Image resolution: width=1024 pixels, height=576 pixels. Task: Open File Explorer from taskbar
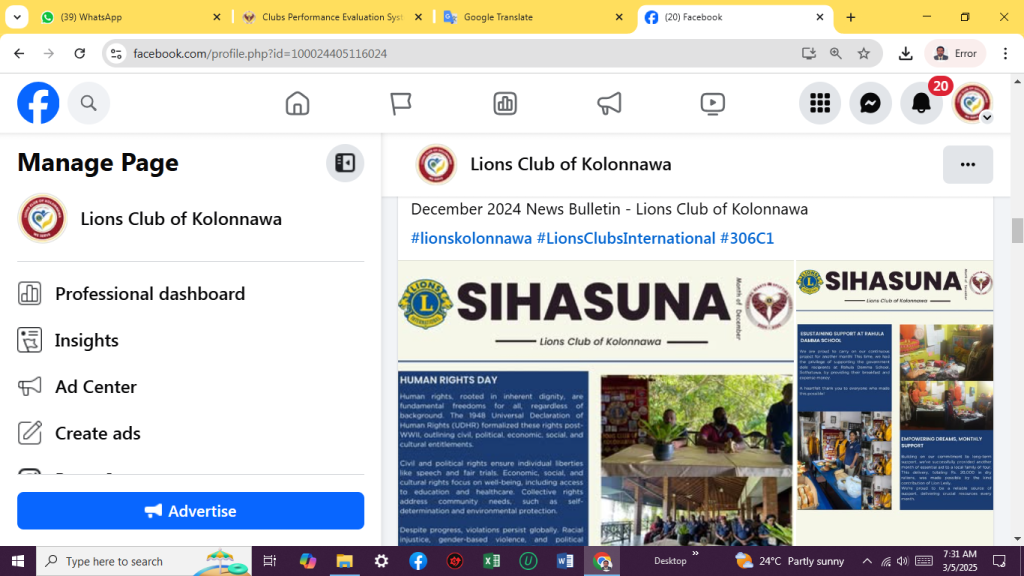(x=344, y=561)
